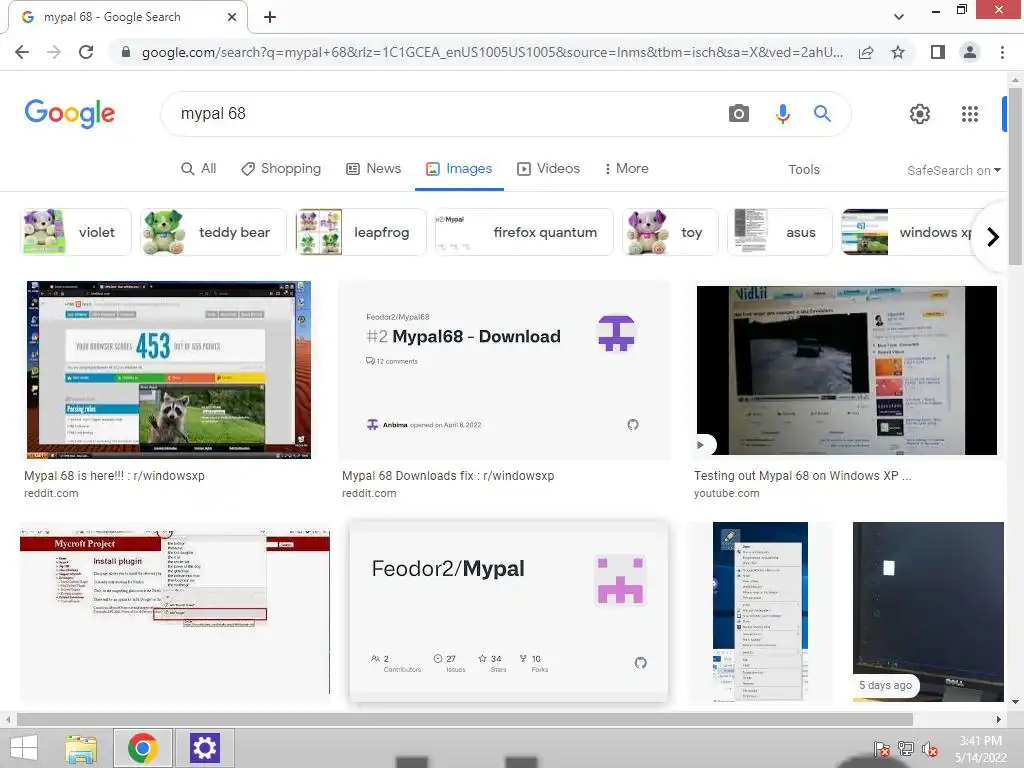The width and height of the screenshot is (1024, 768).
Task: Filter images by toy chip
Action: tap(670, 232)
